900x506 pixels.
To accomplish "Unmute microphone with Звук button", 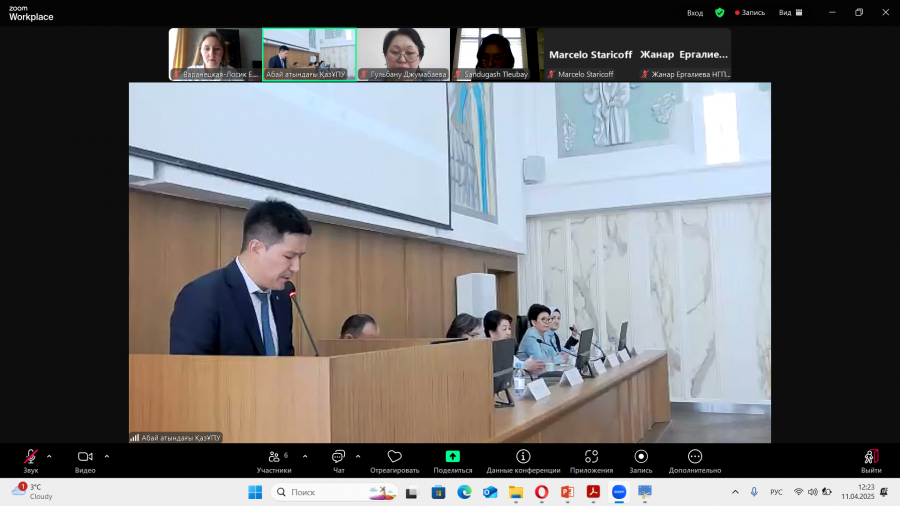I will (x=30, y=461).
